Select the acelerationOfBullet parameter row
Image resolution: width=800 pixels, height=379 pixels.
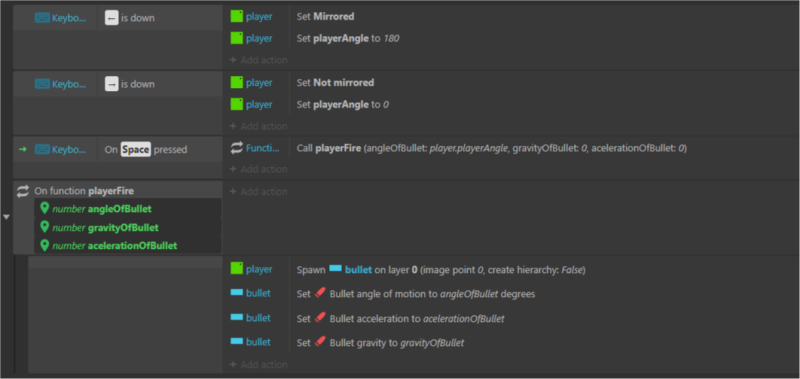pos(128,245)
